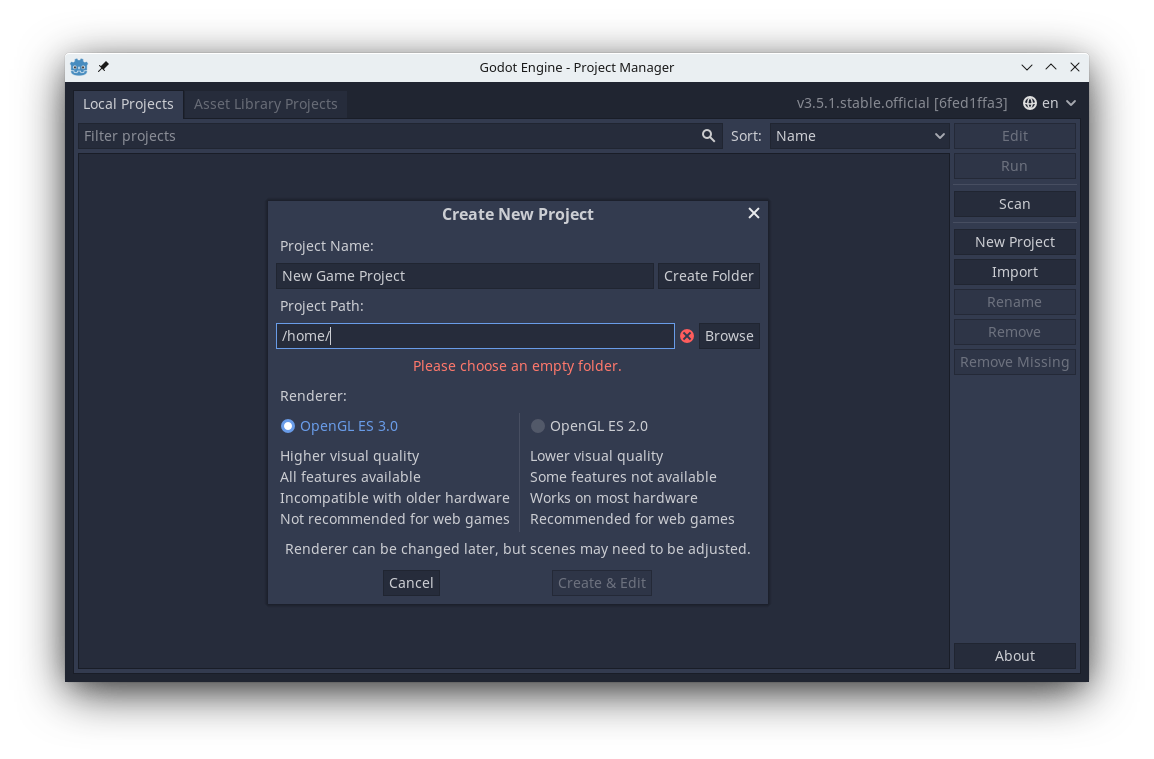Image resolution: width=1154 pixels, height=759 pixels.
Task: Open the Sort by Name dropdown
Action: pyautogui.click(x=860, y=135)
